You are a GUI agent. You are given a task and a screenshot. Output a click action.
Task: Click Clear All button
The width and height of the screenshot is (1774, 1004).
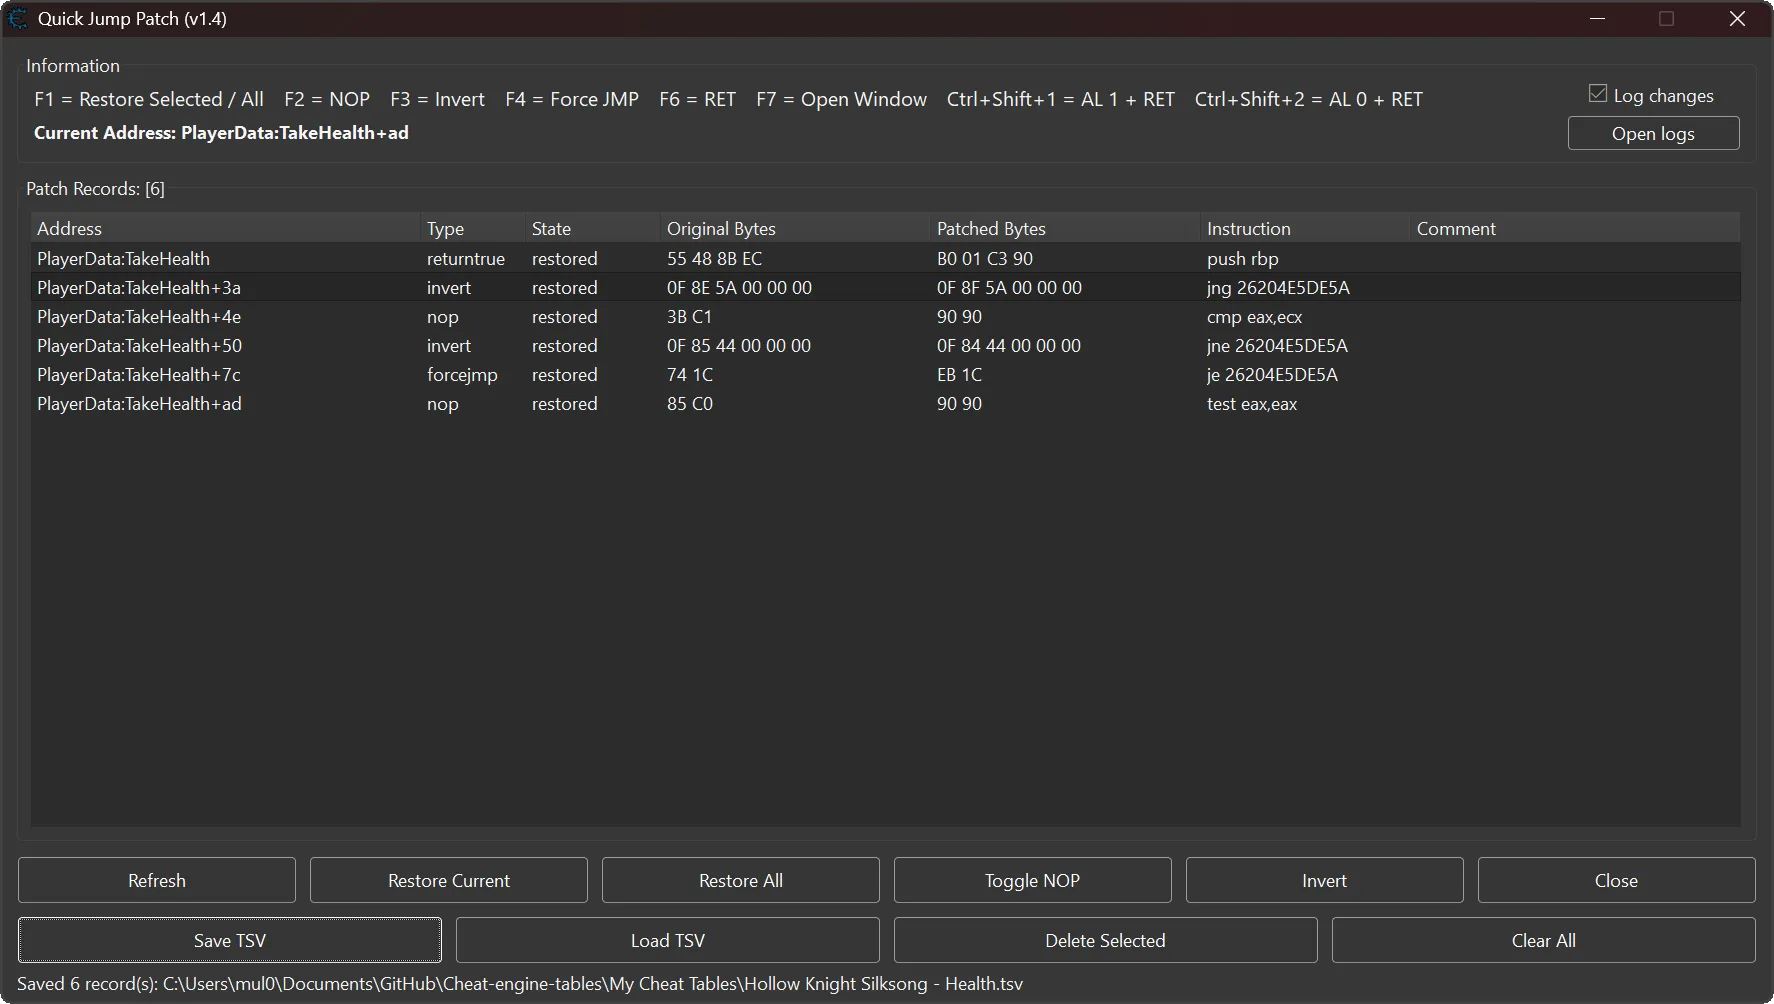[1544, 941]
